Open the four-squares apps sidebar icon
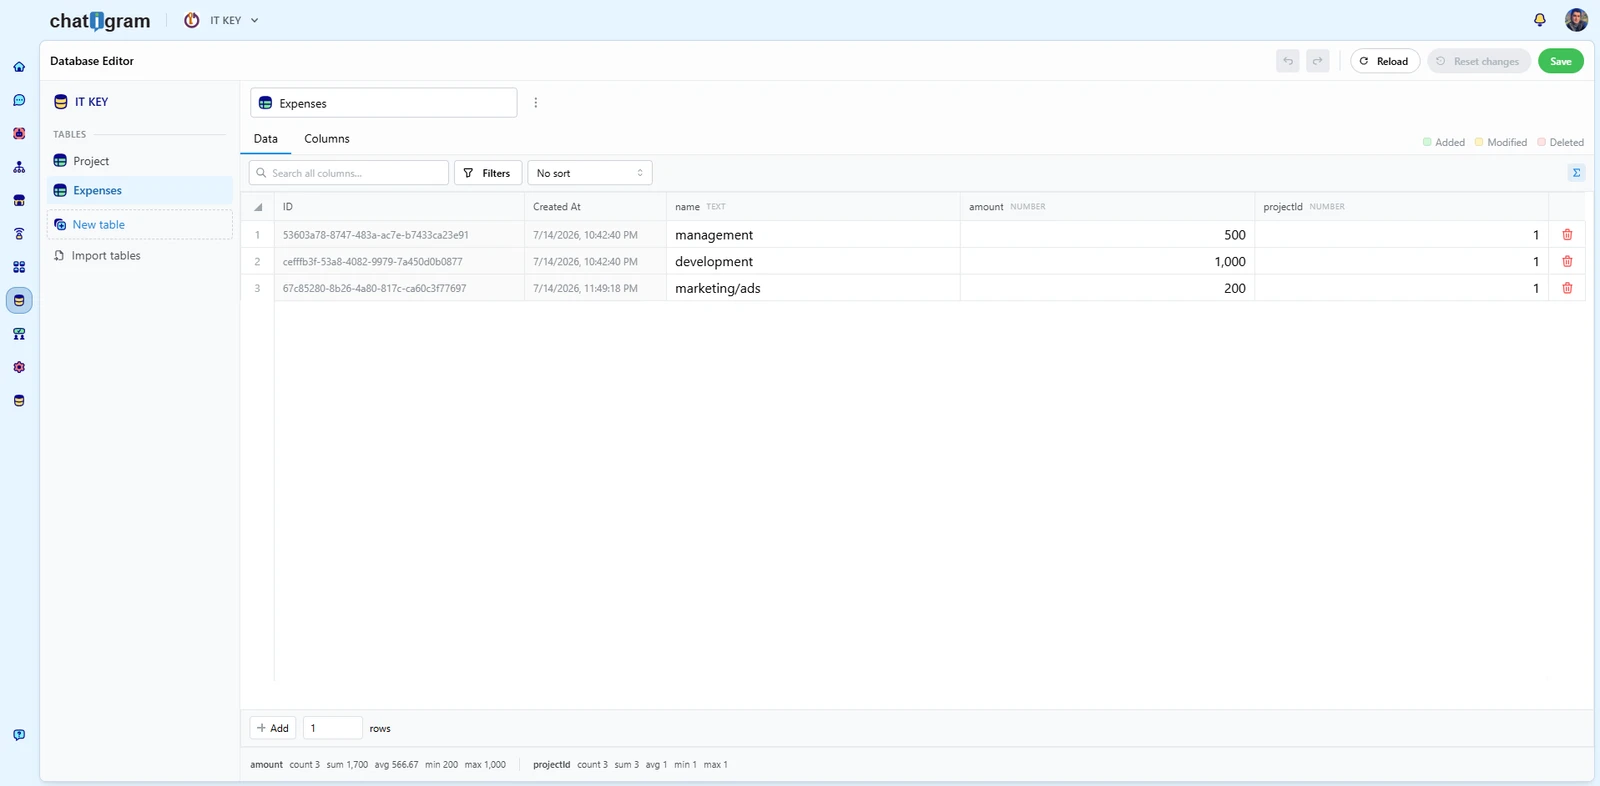The image size is (1600, 786). click(x=19, y=267)
